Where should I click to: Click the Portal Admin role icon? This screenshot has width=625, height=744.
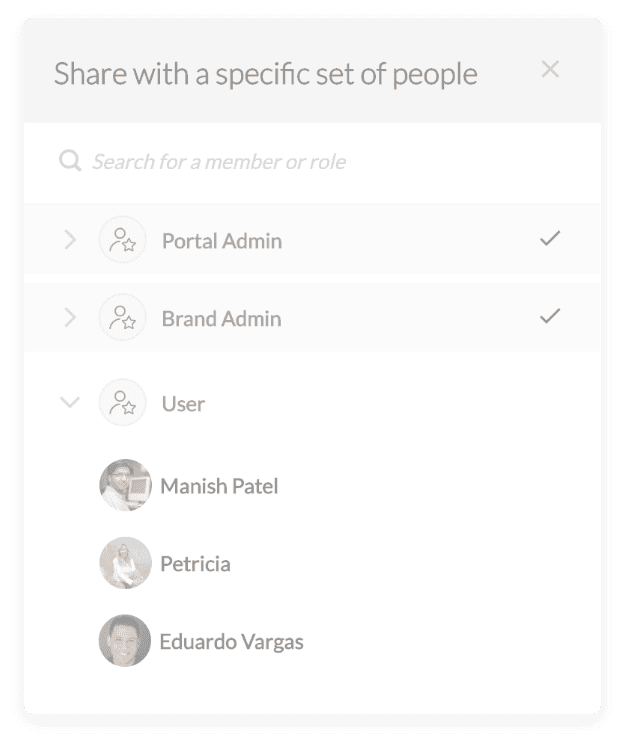[122, 240]
